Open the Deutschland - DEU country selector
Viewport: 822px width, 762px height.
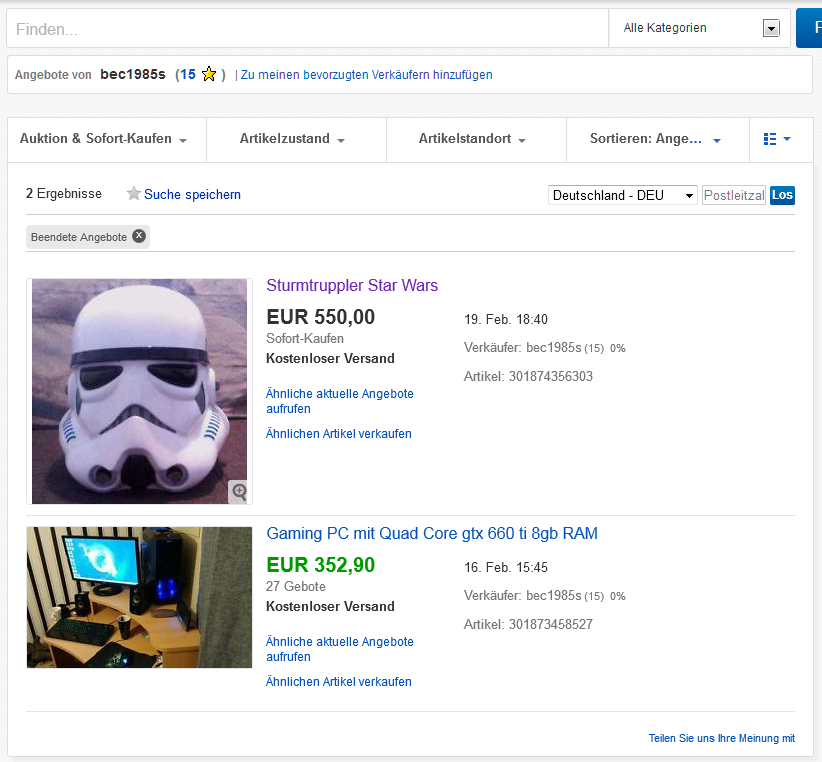[x=623, y=195]
